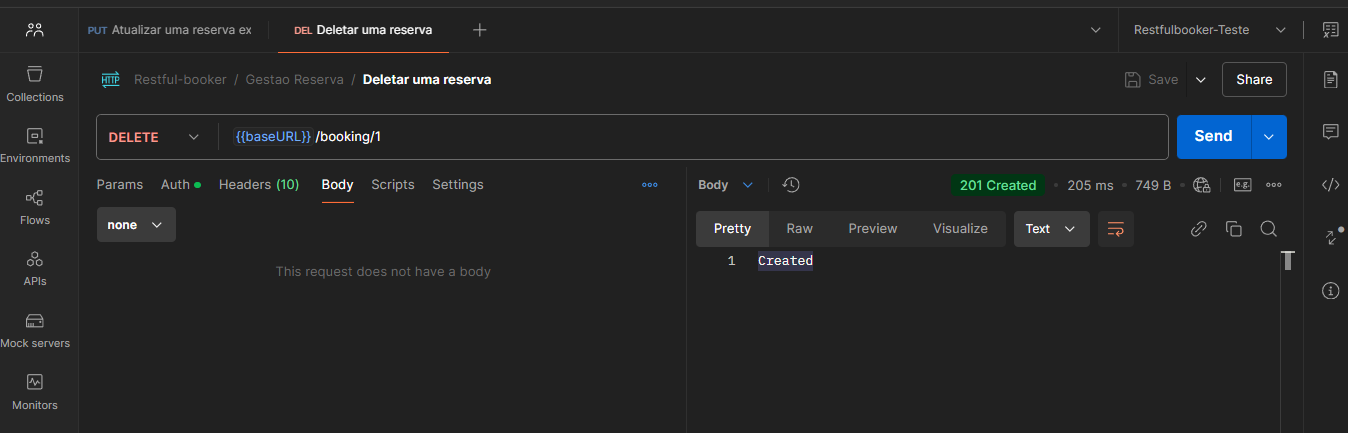Expand the DELETE method dropdown
Screen dimensions: 1348x433
click(154, 137)
